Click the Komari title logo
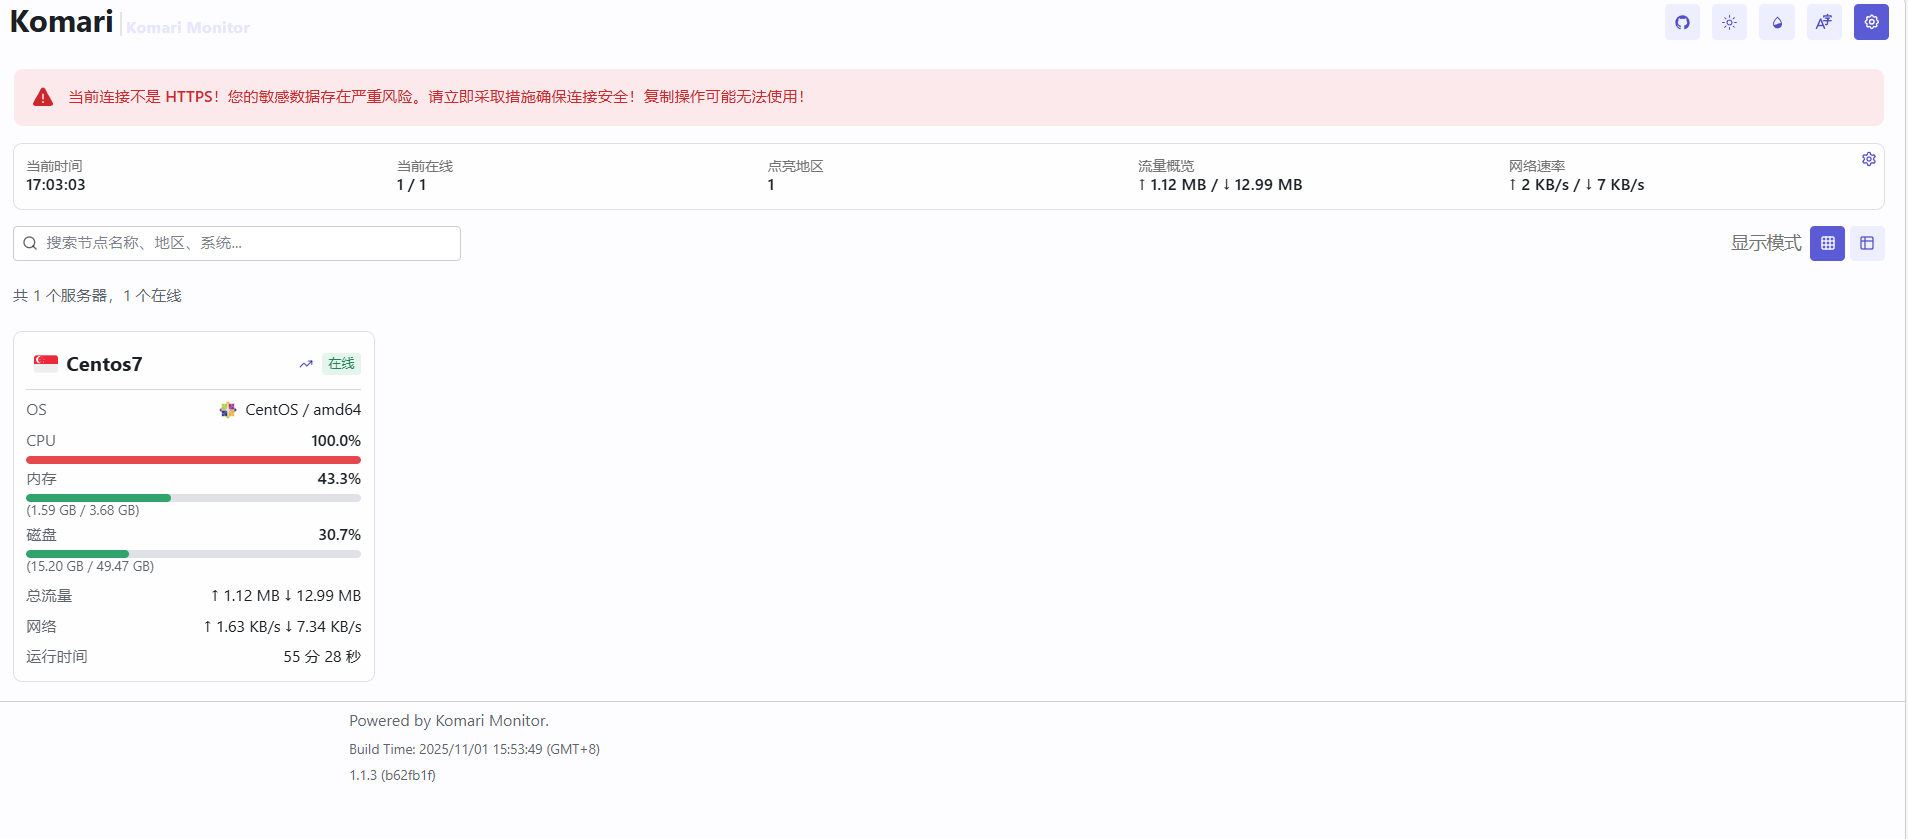Screen dimensions: 1908x839 click(x=61, y=22)
